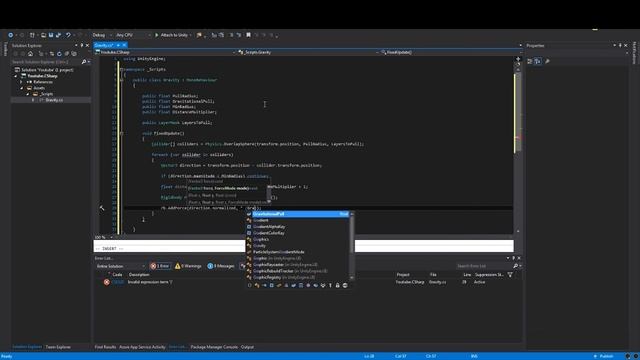
Task: Click the Refresh icon in Solution Explorer
Action: (59, 53)
